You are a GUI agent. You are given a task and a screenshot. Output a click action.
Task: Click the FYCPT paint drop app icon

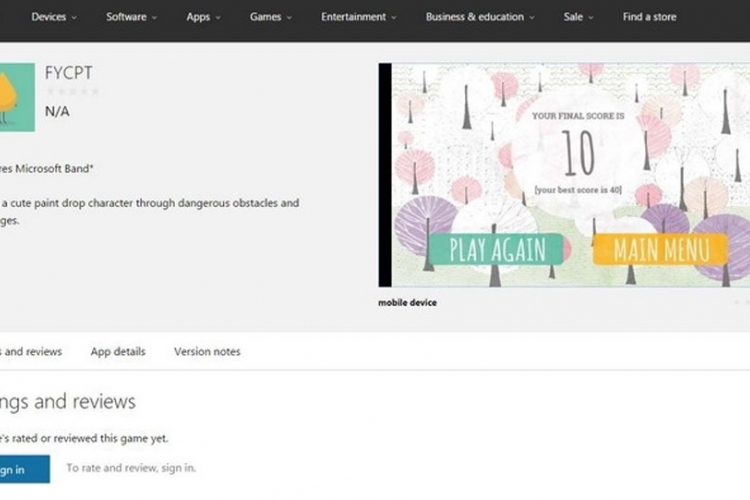tap(17, 97)
